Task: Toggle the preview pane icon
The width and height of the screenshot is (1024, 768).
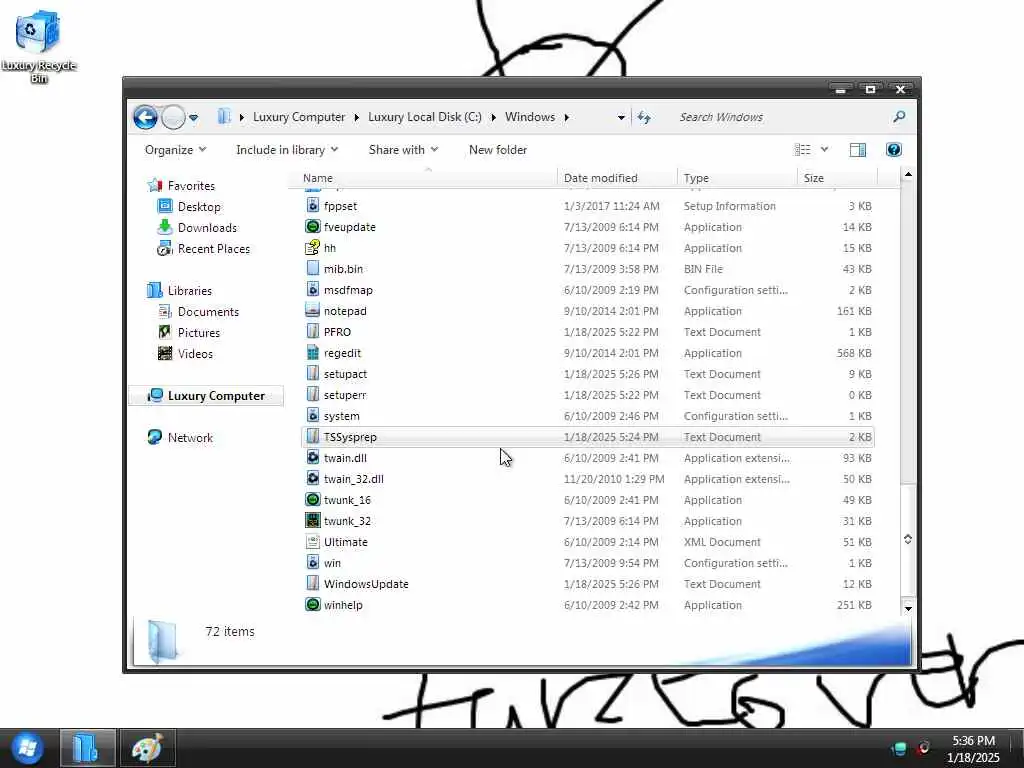Action: click(x=858, y=150)
